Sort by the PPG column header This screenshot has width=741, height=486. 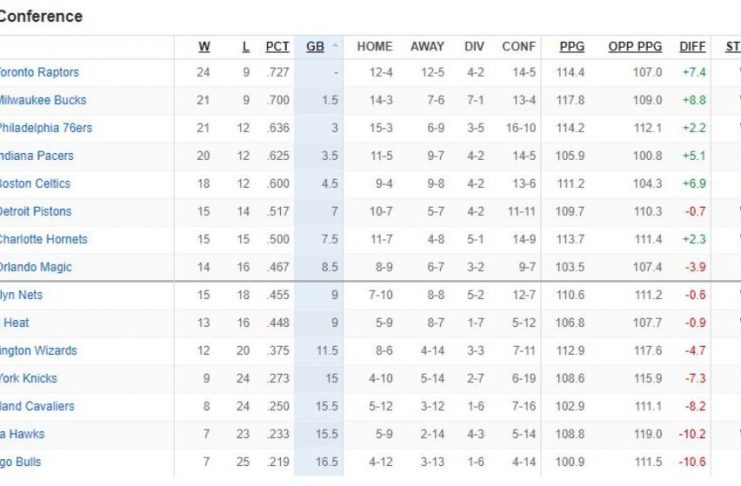[572, 46]
